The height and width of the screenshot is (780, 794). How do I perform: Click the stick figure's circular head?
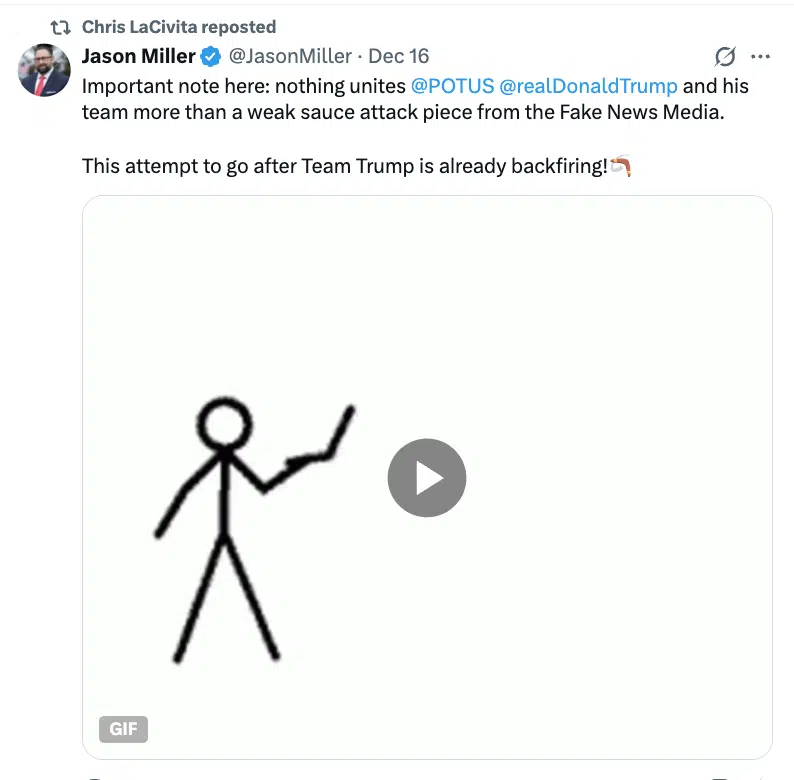point(223,425)
